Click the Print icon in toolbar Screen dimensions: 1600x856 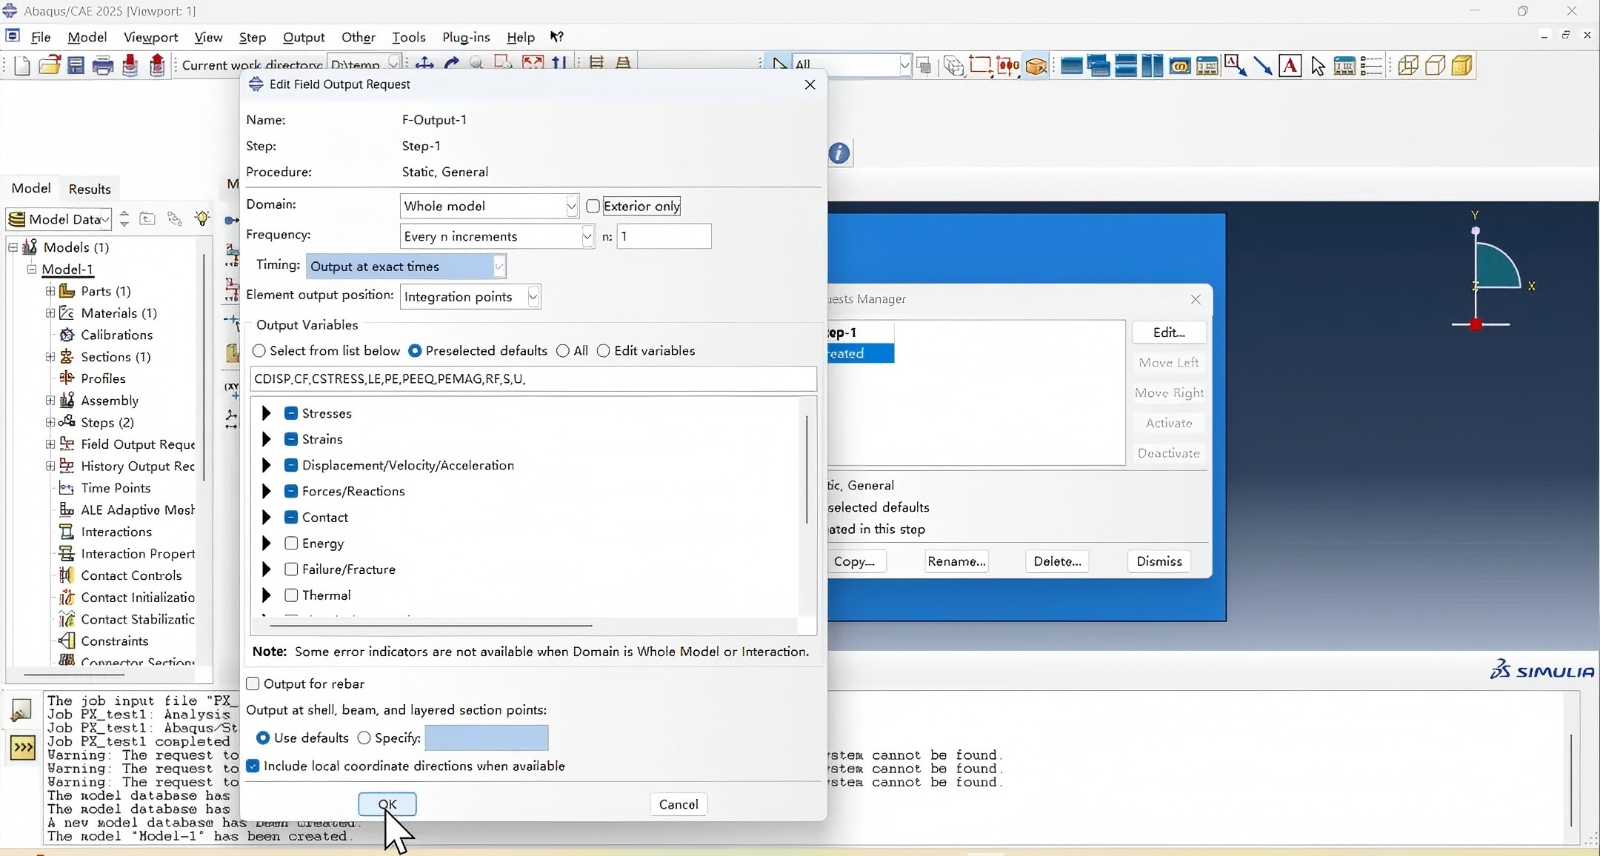(103, 66)
